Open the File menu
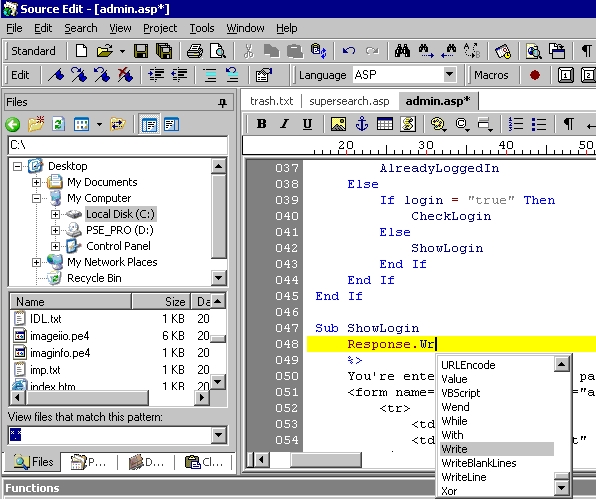The height and width of the screenshot is (499, 596). tap(14, 29)
